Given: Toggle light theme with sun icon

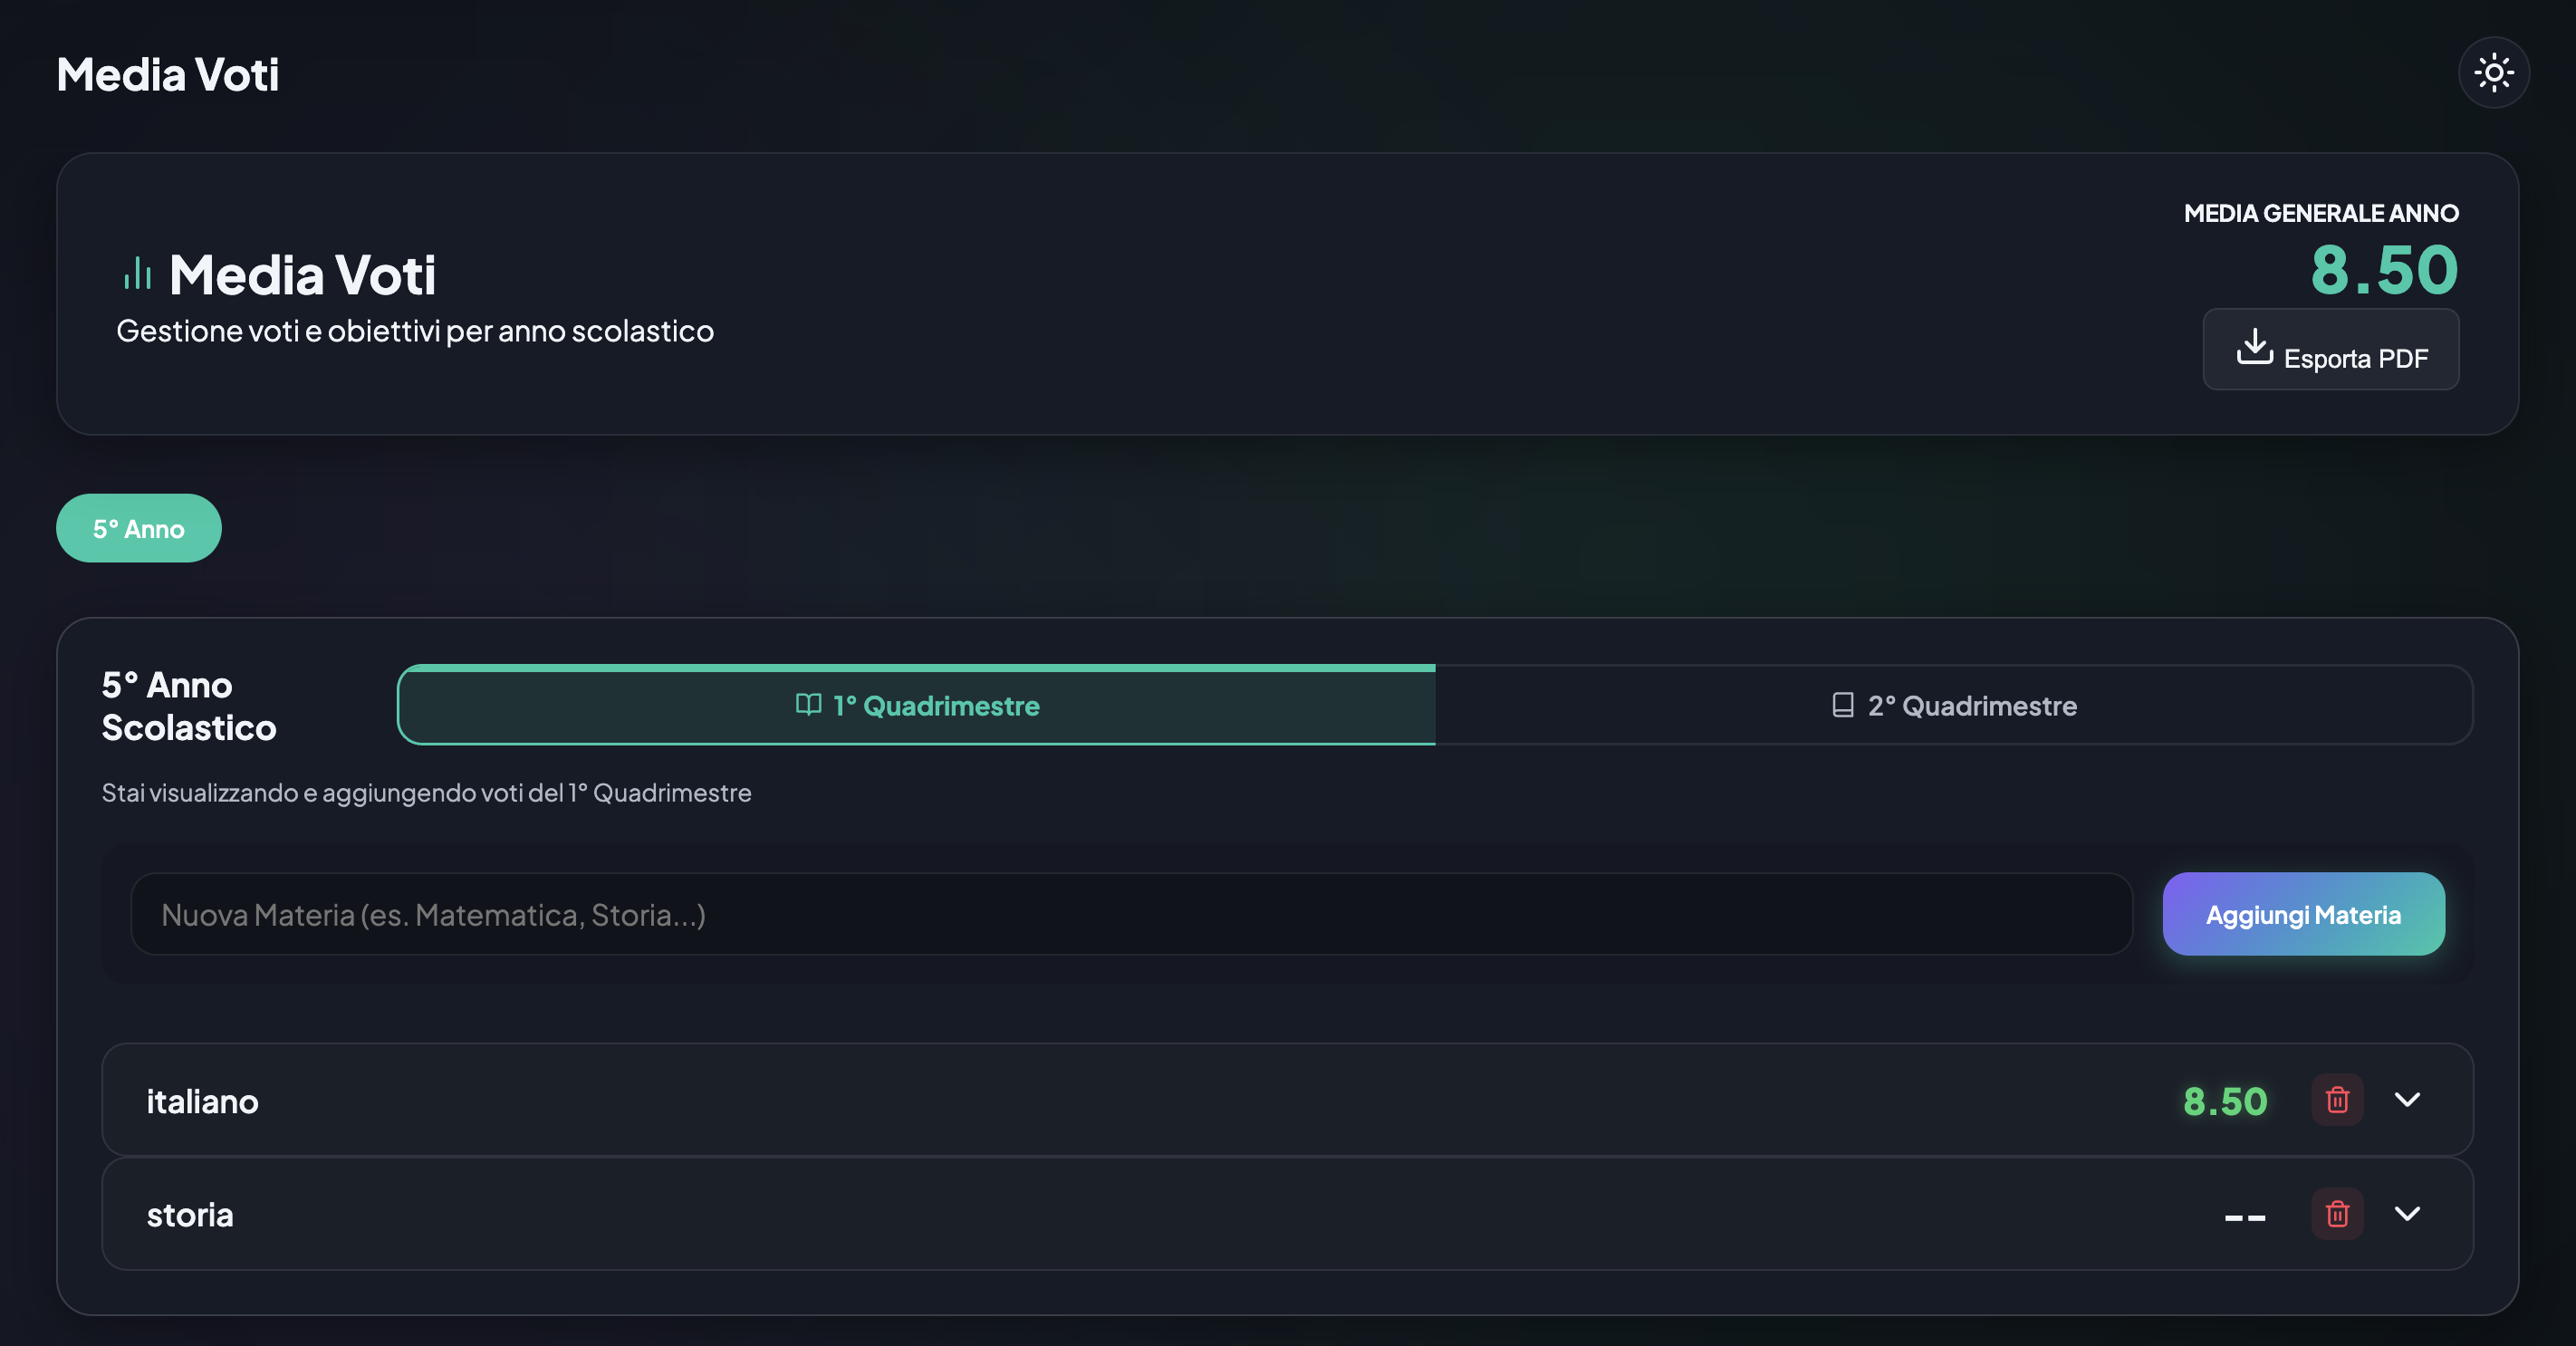Looking at the screenshot, I should 2493,72.
